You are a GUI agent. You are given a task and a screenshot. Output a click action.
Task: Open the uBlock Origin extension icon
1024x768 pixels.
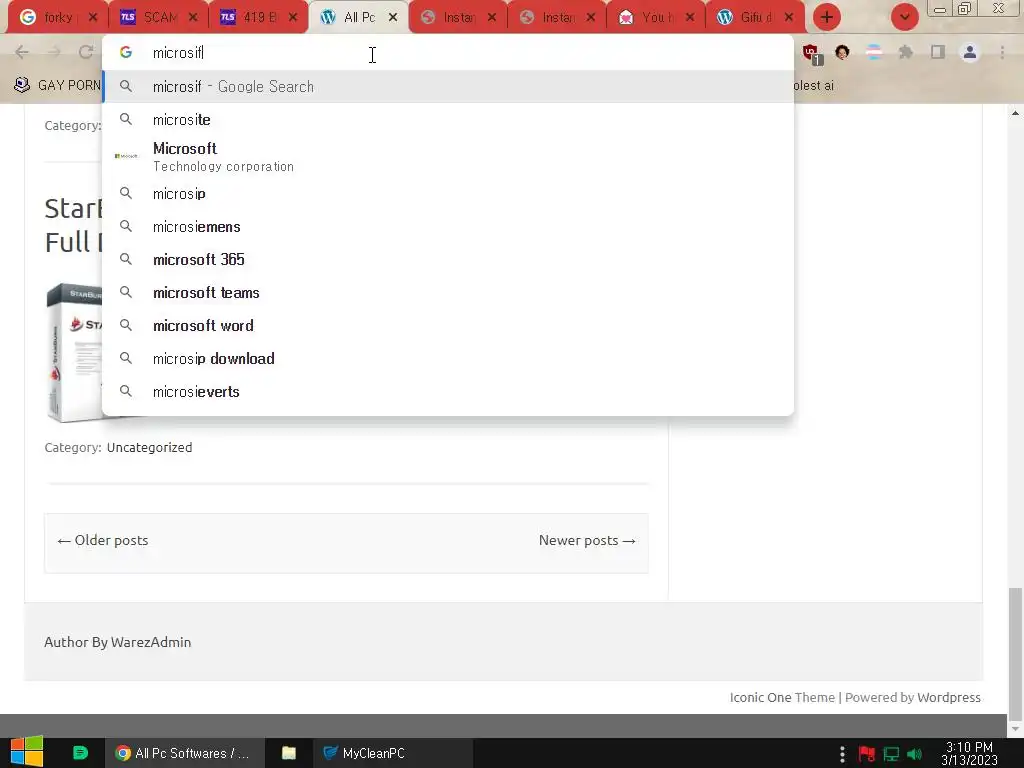point(812,54)
